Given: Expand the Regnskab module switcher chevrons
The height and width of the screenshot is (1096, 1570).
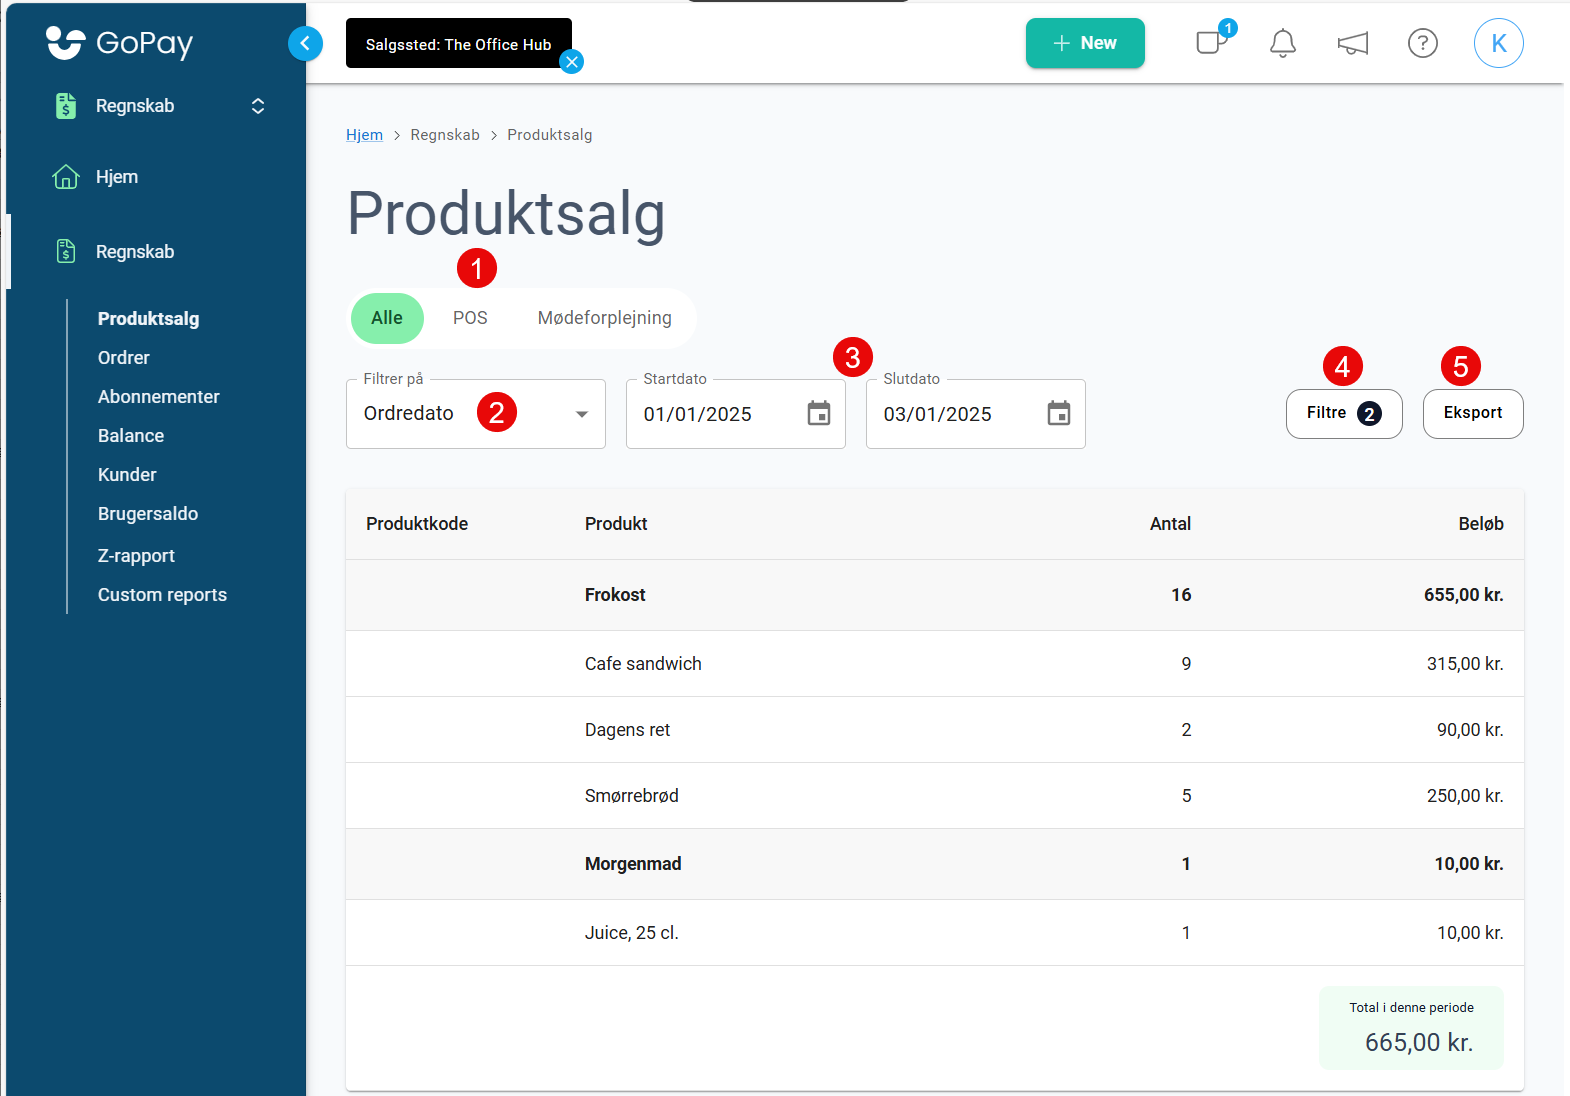Looking at the screenshot, I should click(258, 106).
